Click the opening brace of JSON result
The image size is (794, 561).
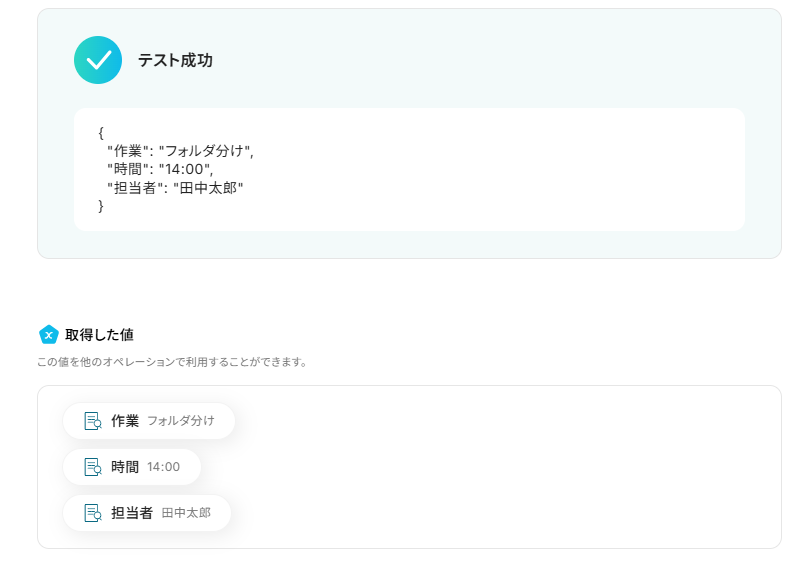tap(101, 133)
